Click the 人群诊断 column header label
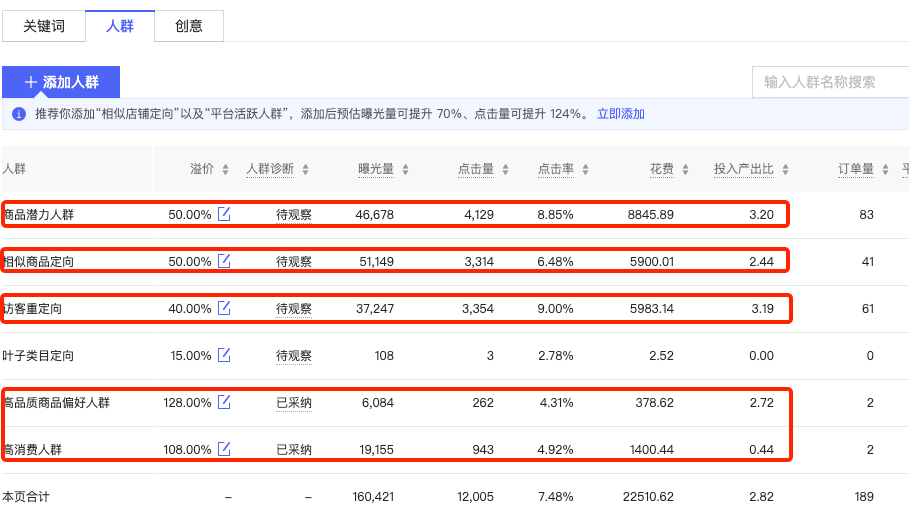Image resolution: width=909 pixels, height=509 pixels. click(270, 169)
